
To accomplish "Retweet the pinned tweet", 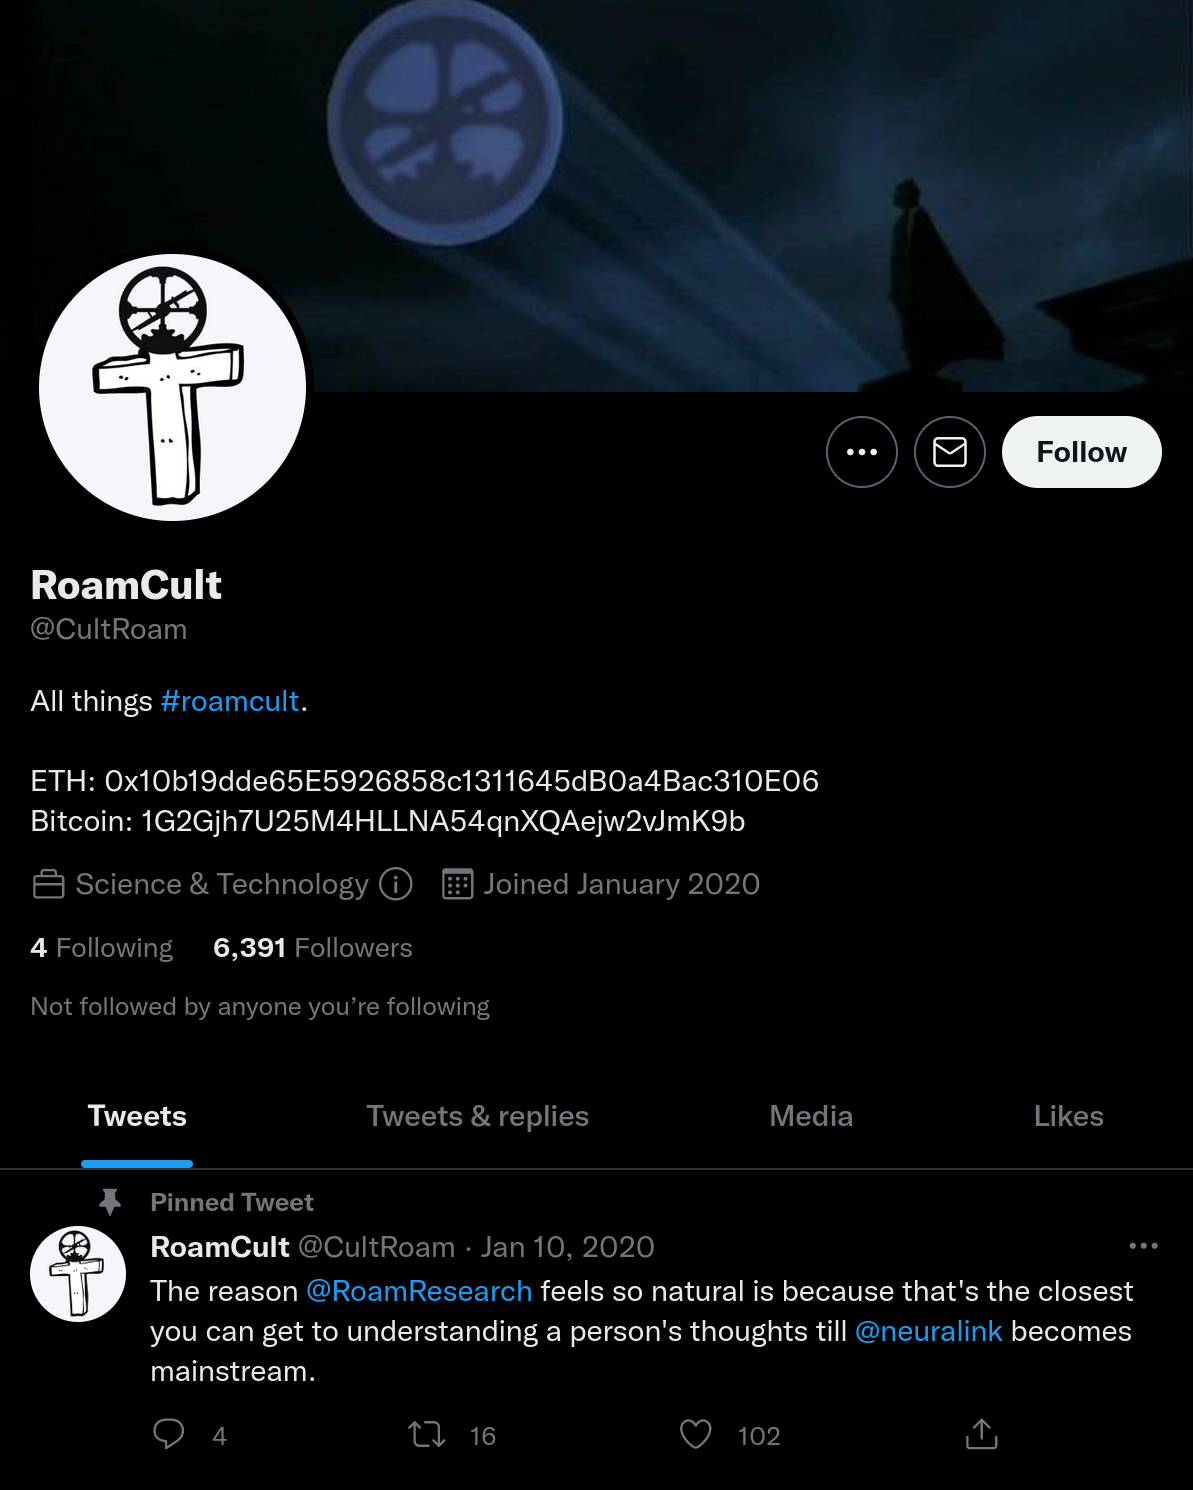I will [x=427, y=1435].
